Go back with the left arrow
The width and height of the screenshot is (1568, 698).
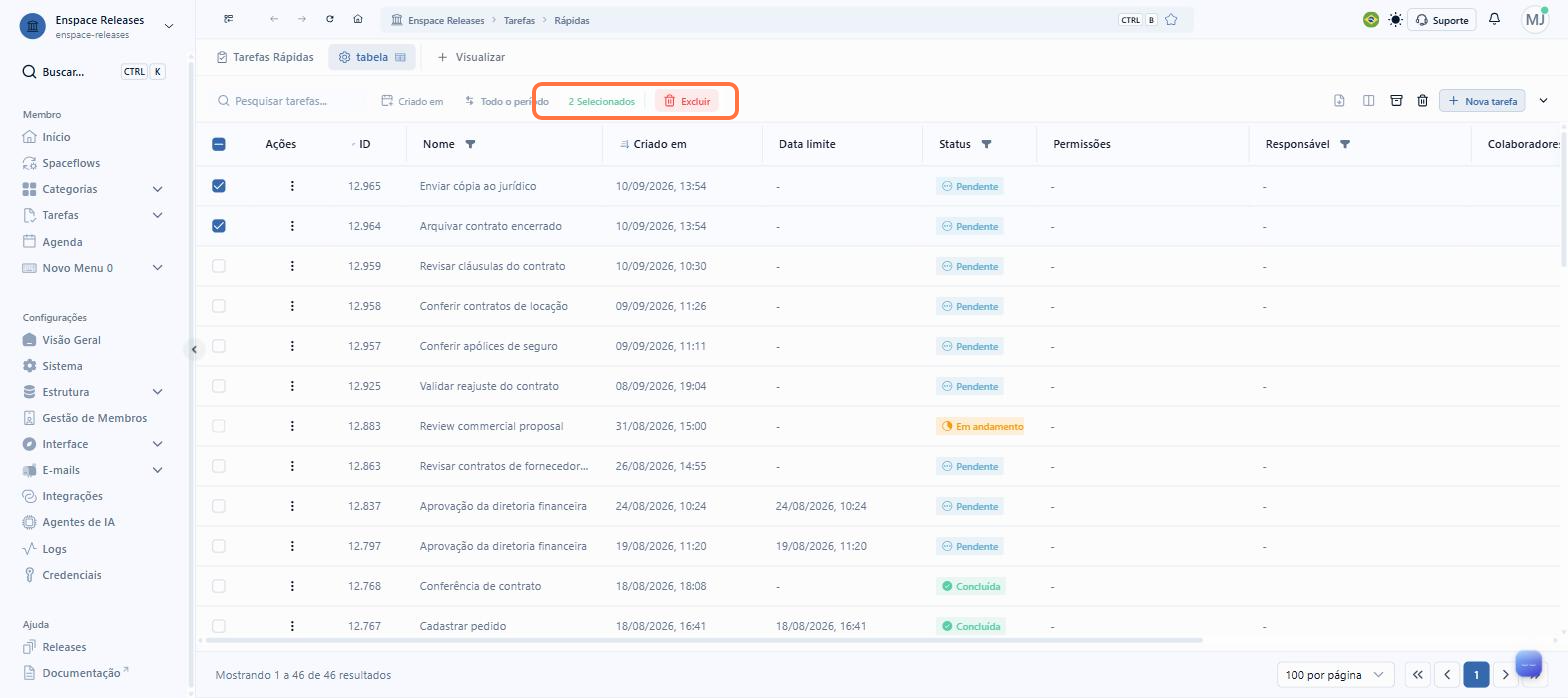[x=274, y=19]
